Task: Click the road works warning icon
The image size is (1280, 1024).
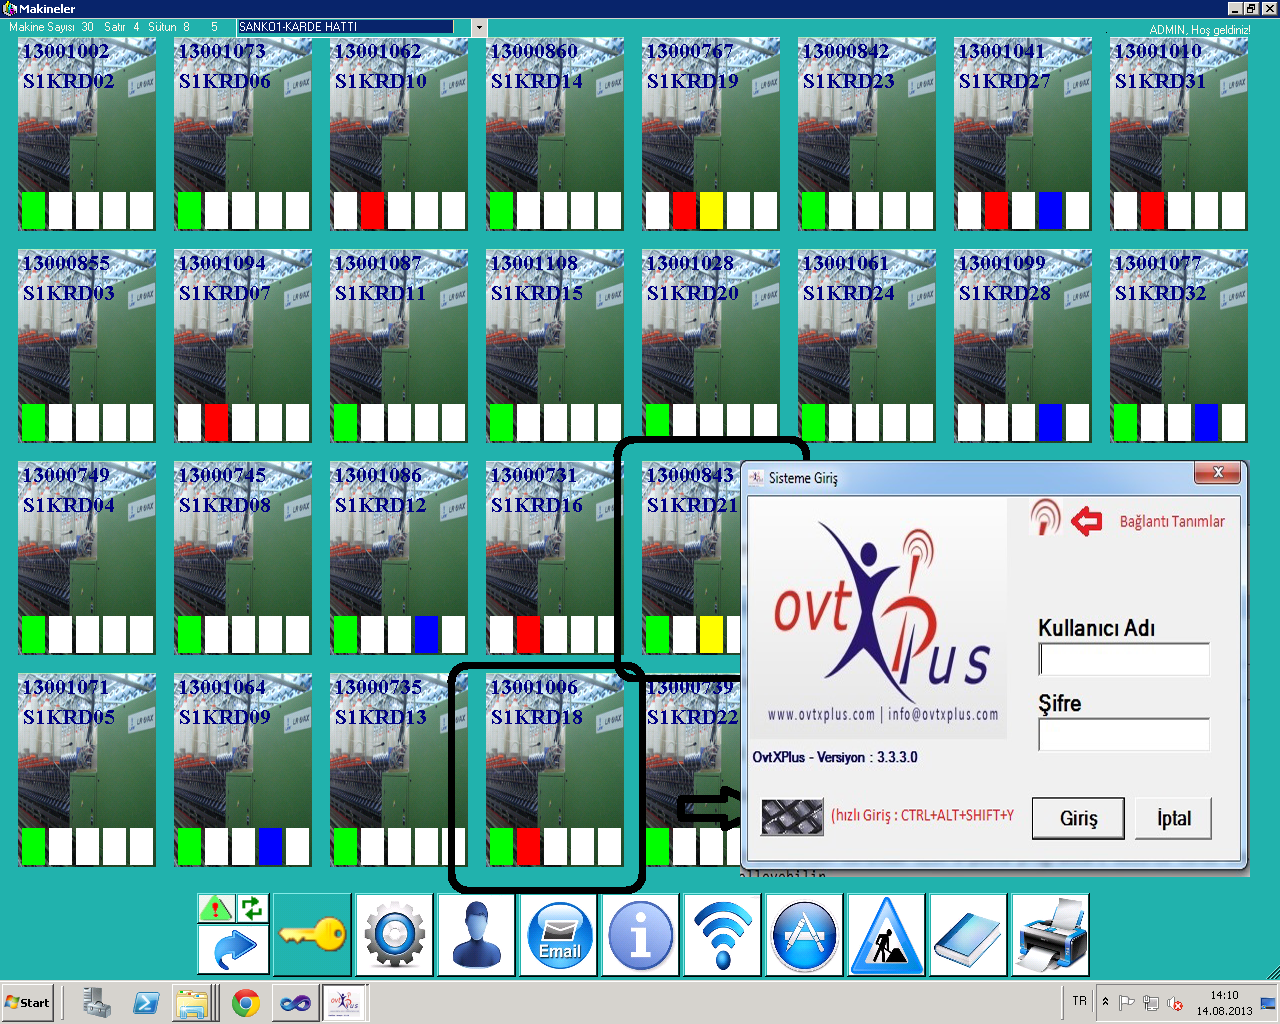Action: (x=886, y=935)
